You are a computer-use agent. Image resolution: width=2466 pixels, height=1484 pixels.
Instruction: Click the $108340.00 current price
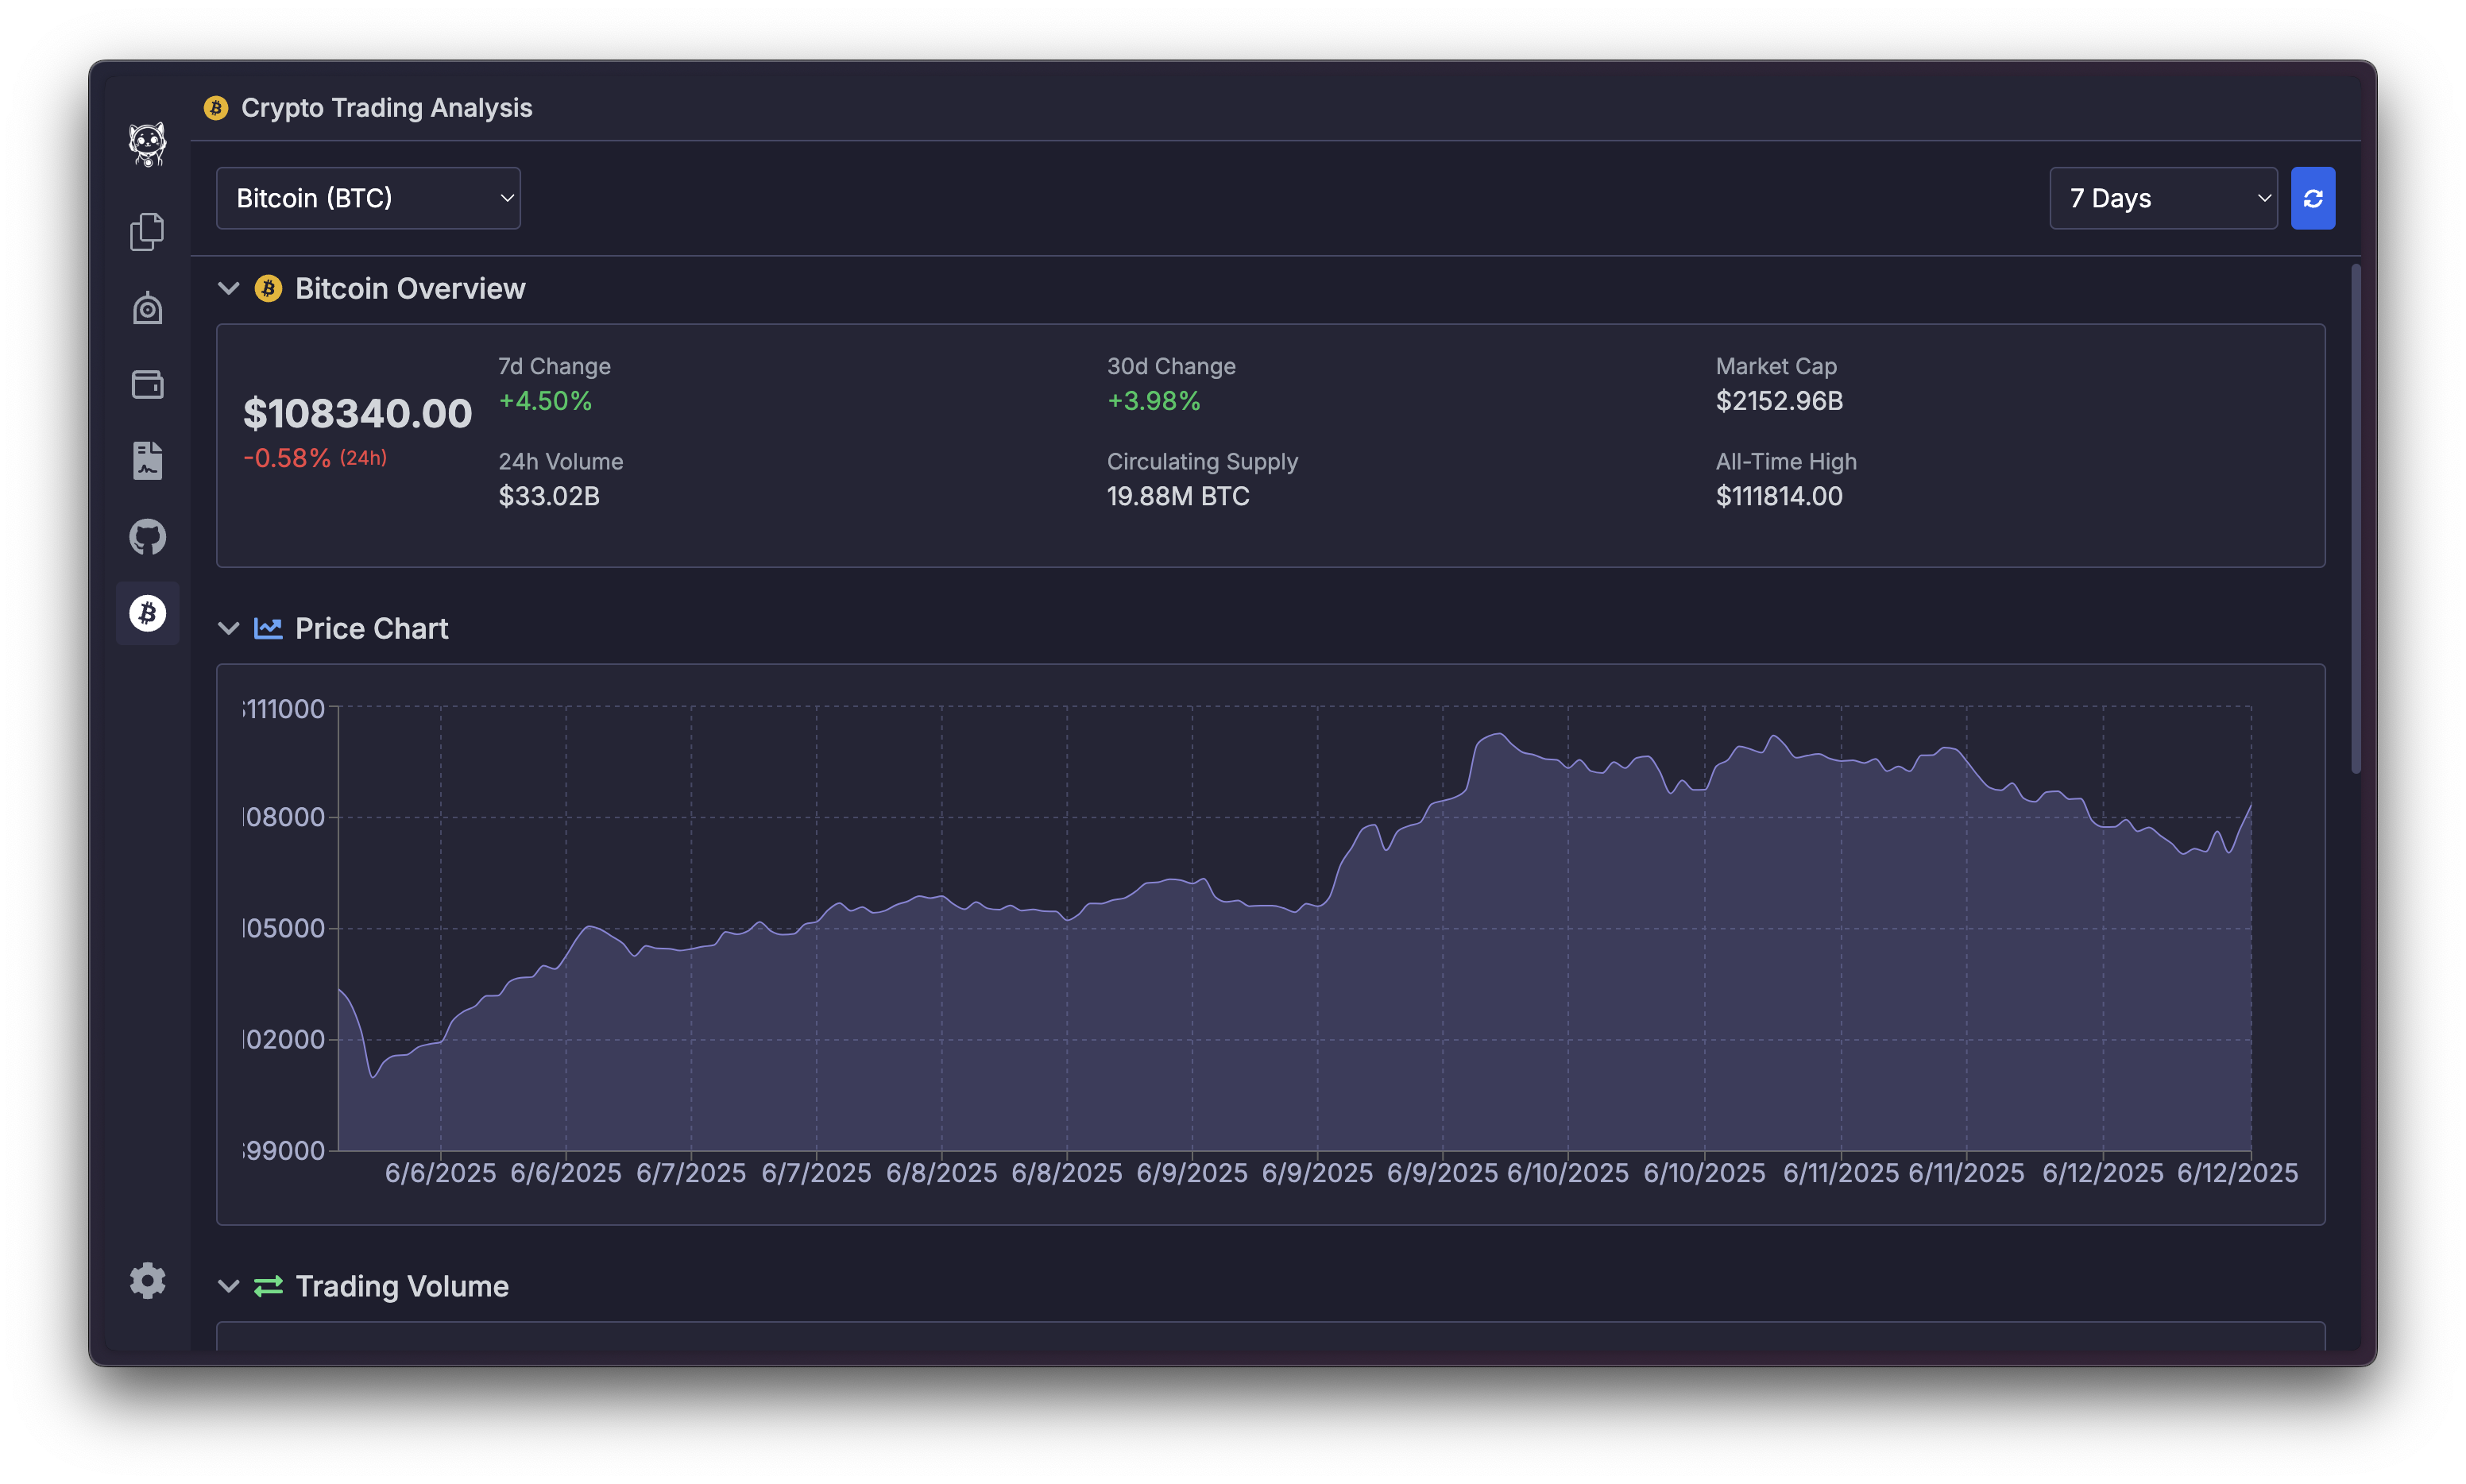(357, 414)
